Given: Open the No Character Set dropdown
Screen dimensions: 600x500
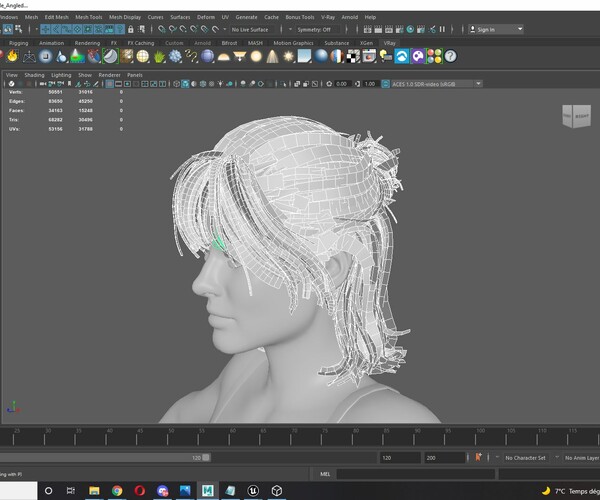Looking at the screenshot, I should (527, 458).
